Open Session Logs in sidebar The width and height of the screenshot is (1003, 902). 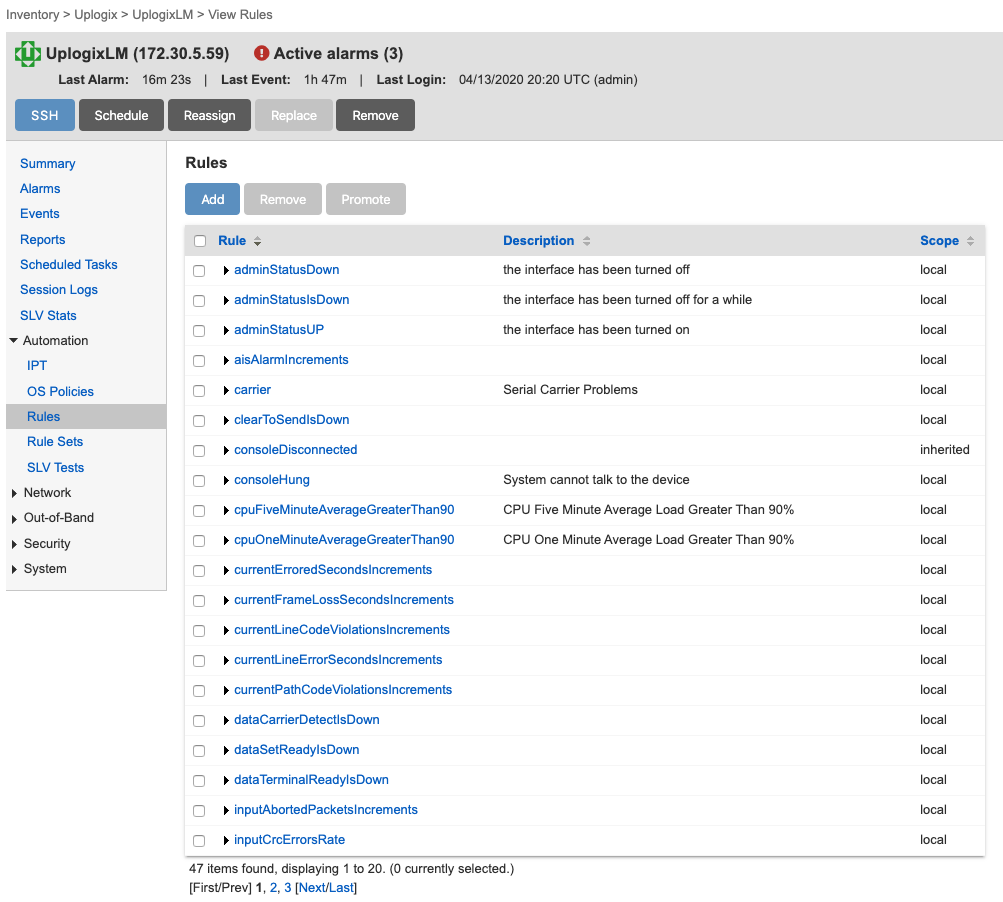click(59, 290)
